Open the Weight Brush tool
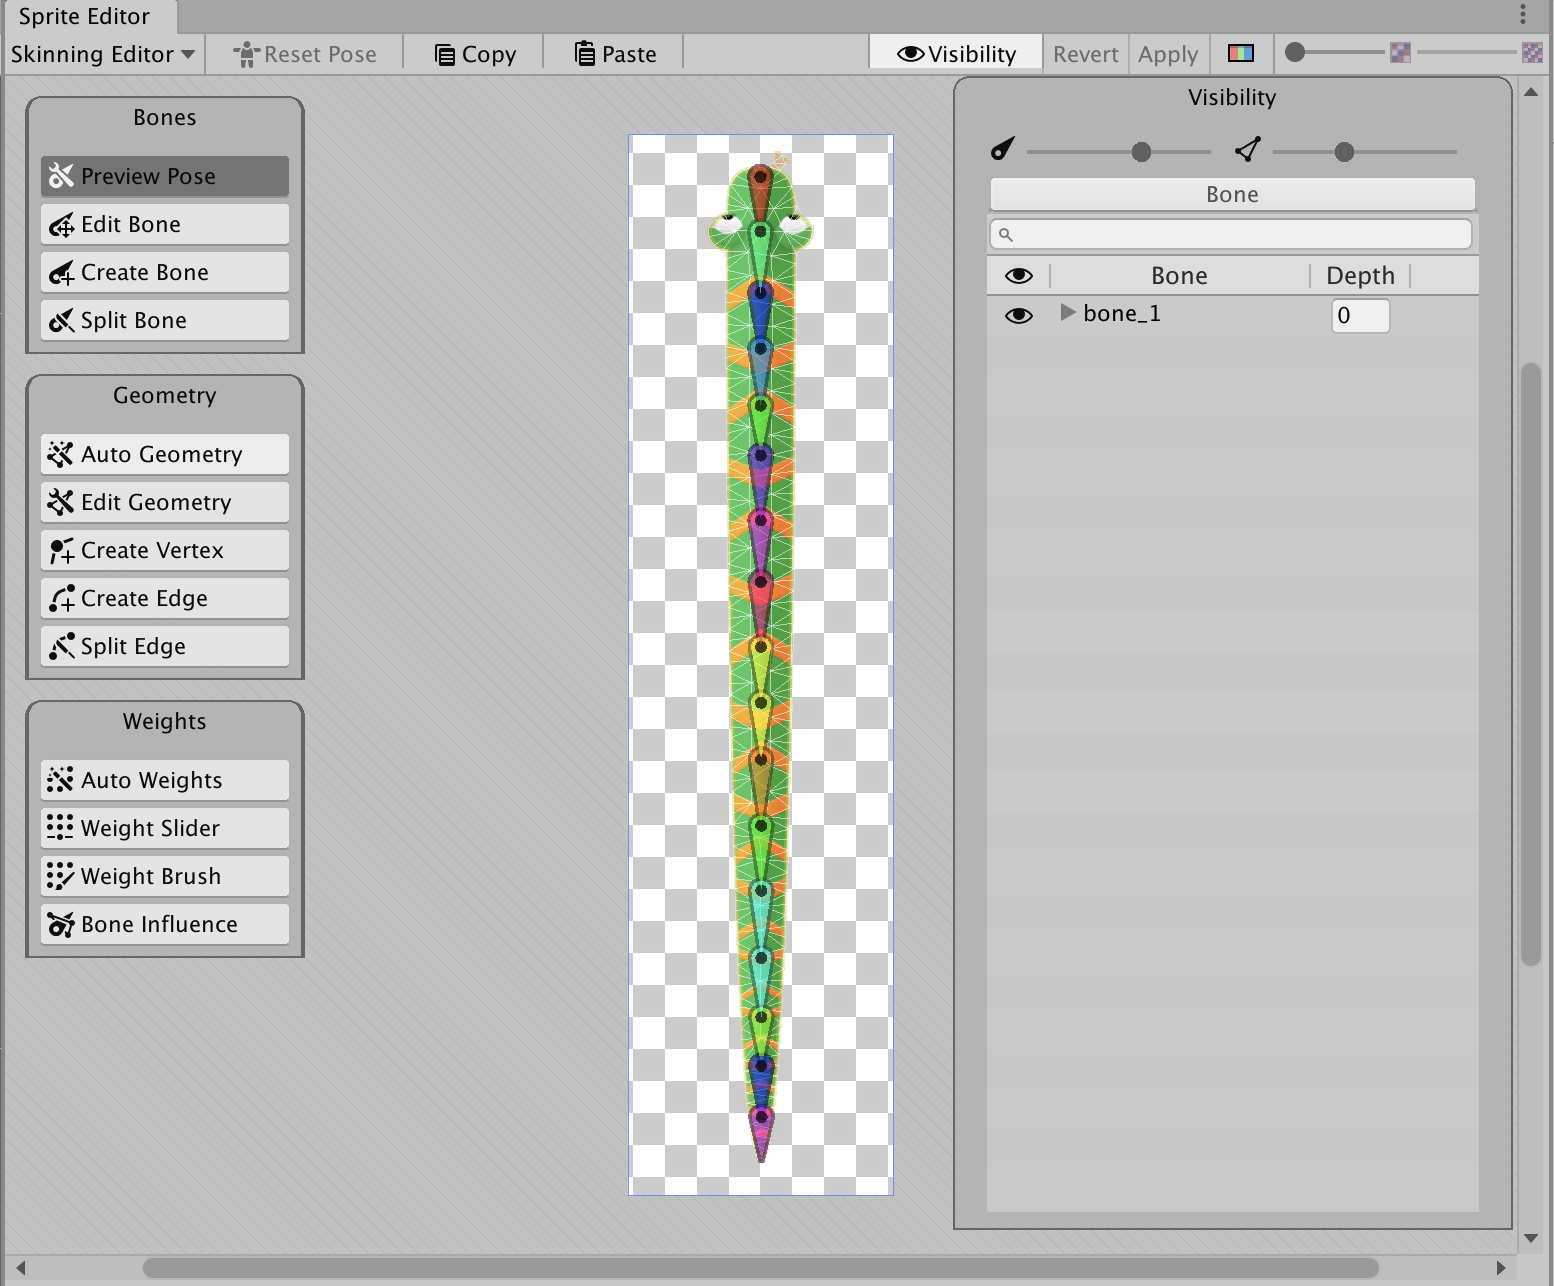 [x=165, y=876]
